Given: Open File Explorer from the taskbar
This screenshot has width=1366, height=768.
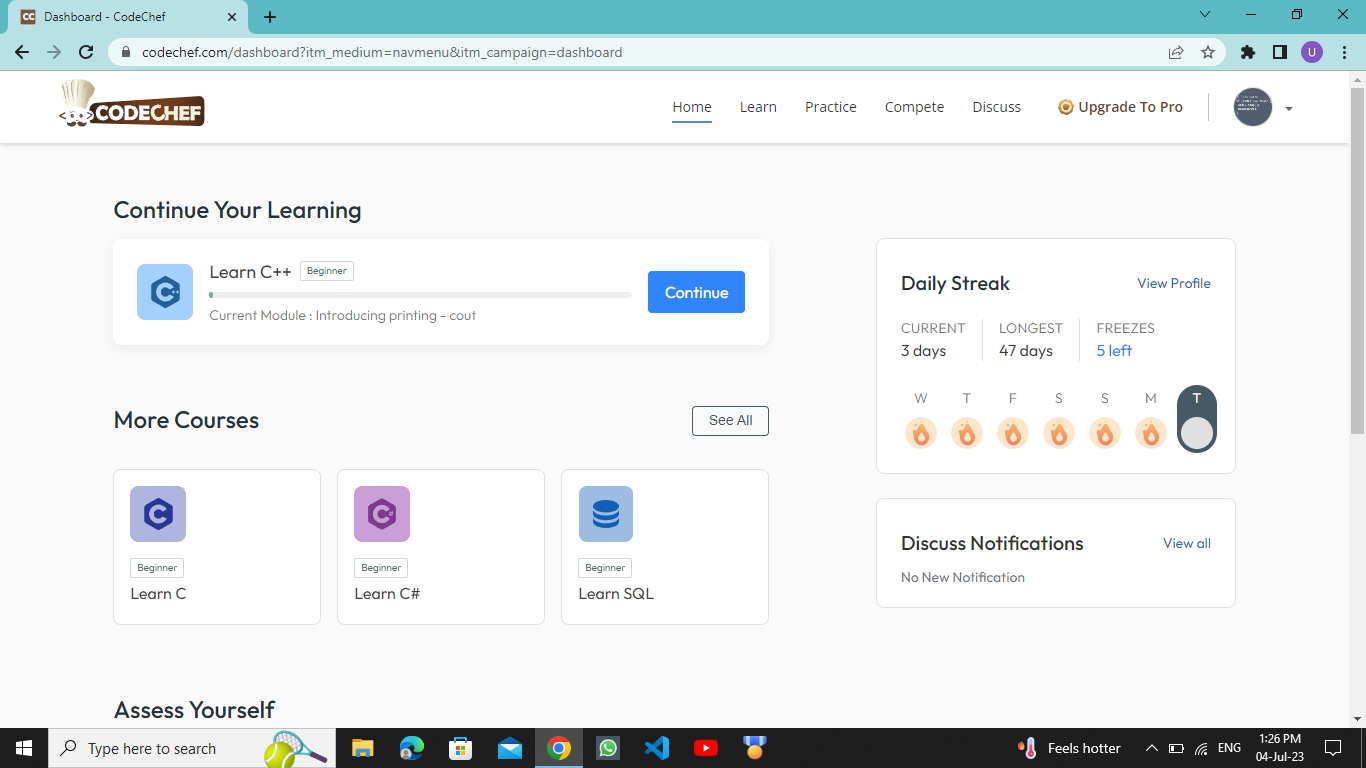Looking at the screenshot, I should [362, 748].
